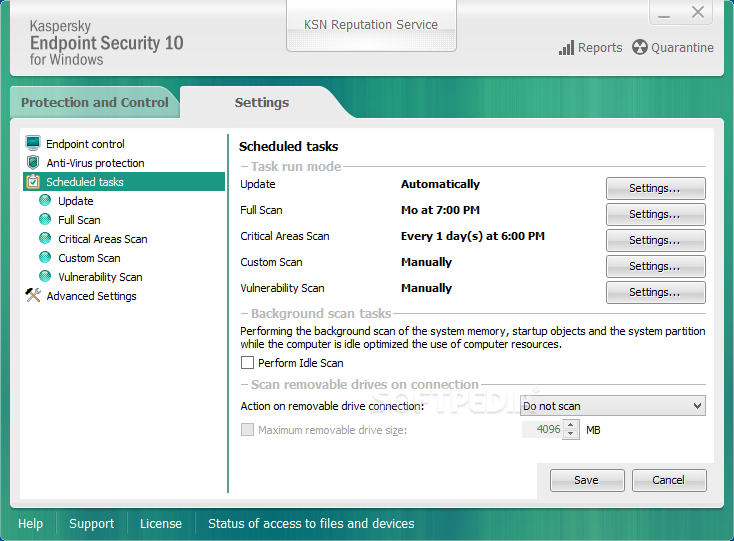The height and width of the screenshot is (541, 734).
Task: Open Settings for Full Scan
Action: (655, 214)
